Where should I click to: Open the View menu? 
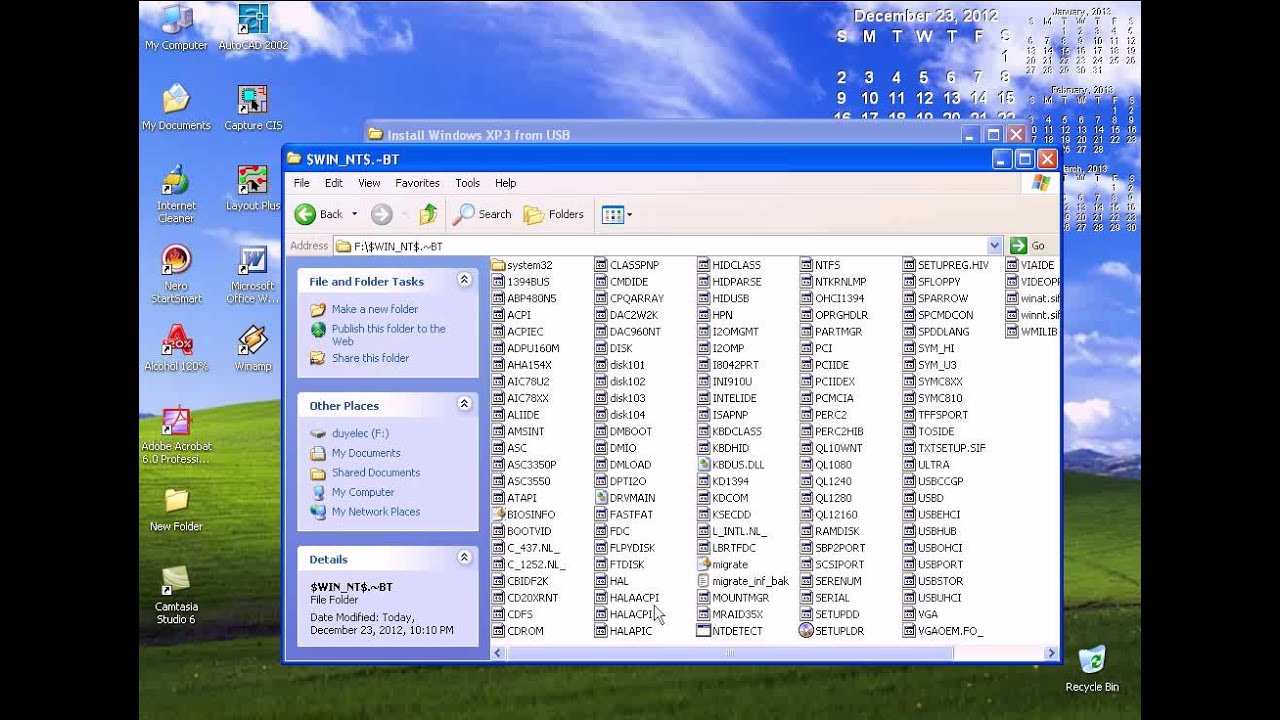[x=369, y=183]
